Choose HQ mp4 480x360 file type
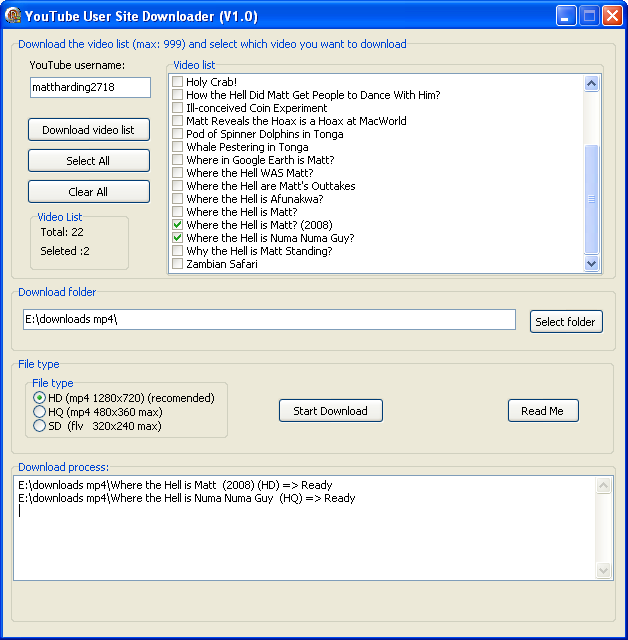Image resolution: width=628 pixels, height=640 pixels. pos(39,412)
